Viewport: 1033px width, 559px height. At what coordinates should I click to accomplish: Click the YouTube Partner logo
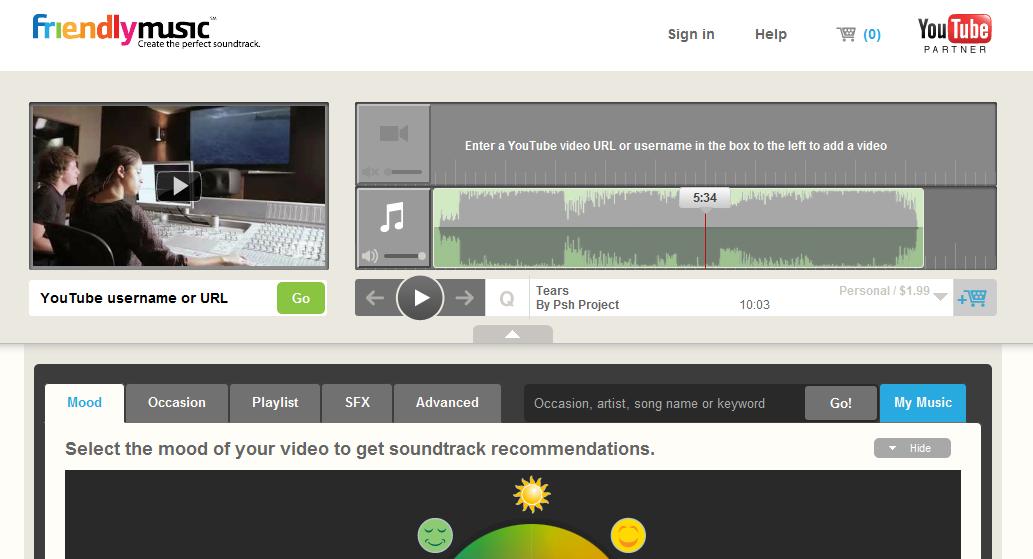(955, 34)
